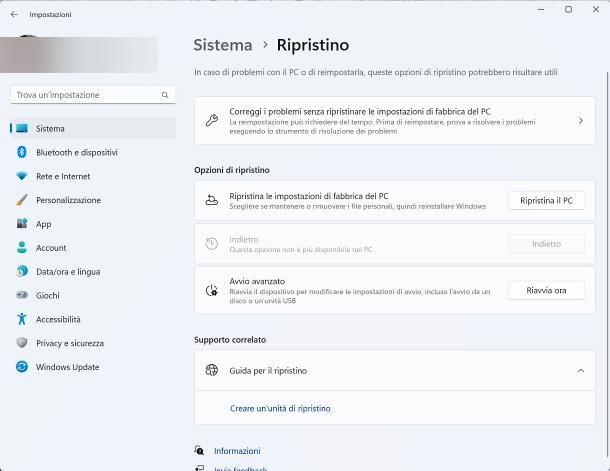
Task: Click the Avvio avanzato title text
Action: tap(257, 281)
